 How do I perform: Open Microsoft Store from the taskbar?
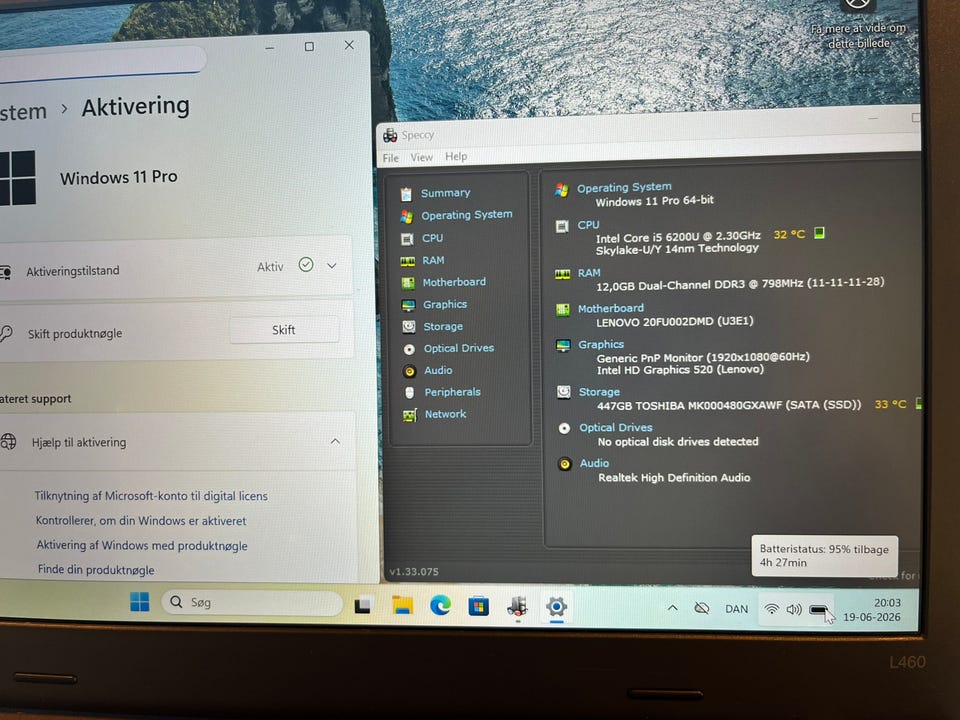(x=478, y=607)
